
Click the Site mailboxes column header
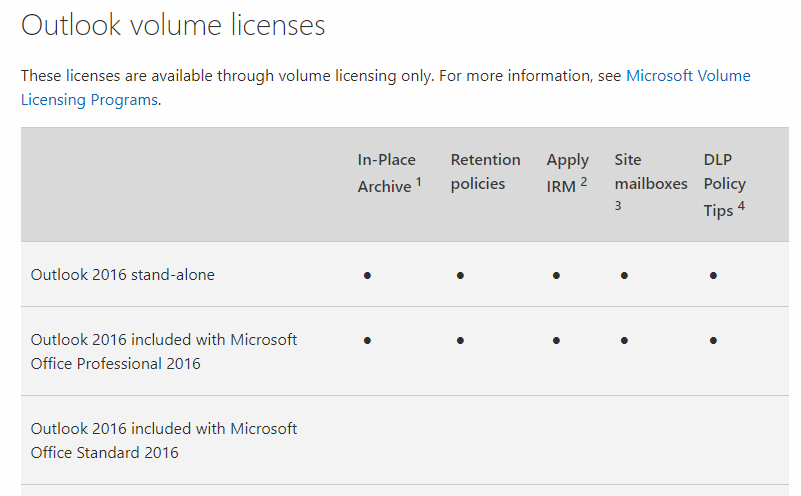[x=651, y=181]
